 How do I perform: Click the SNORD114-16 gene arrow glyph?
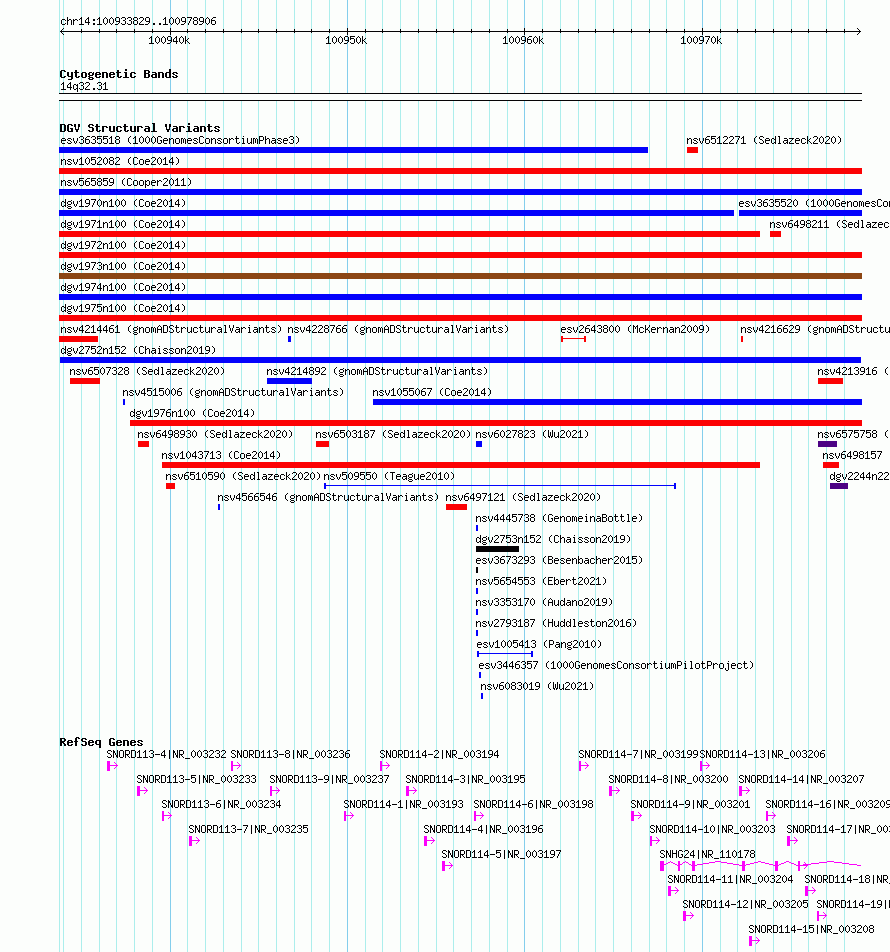pyautogui.click(x=771, y=816)
